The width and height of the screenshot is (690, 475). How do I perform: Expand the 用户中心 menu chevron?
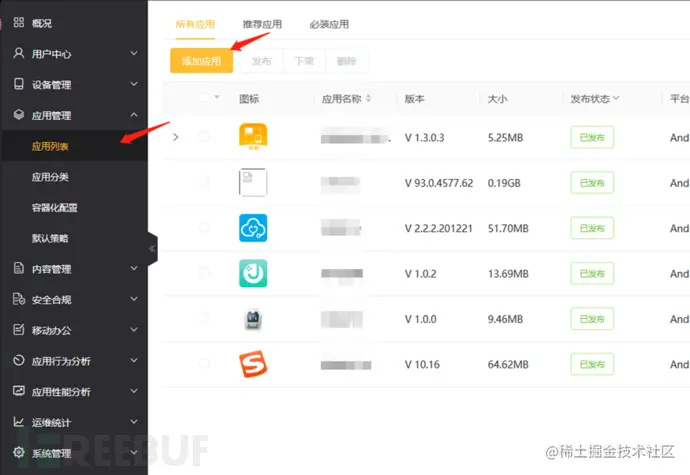click(x=134, y=53)
